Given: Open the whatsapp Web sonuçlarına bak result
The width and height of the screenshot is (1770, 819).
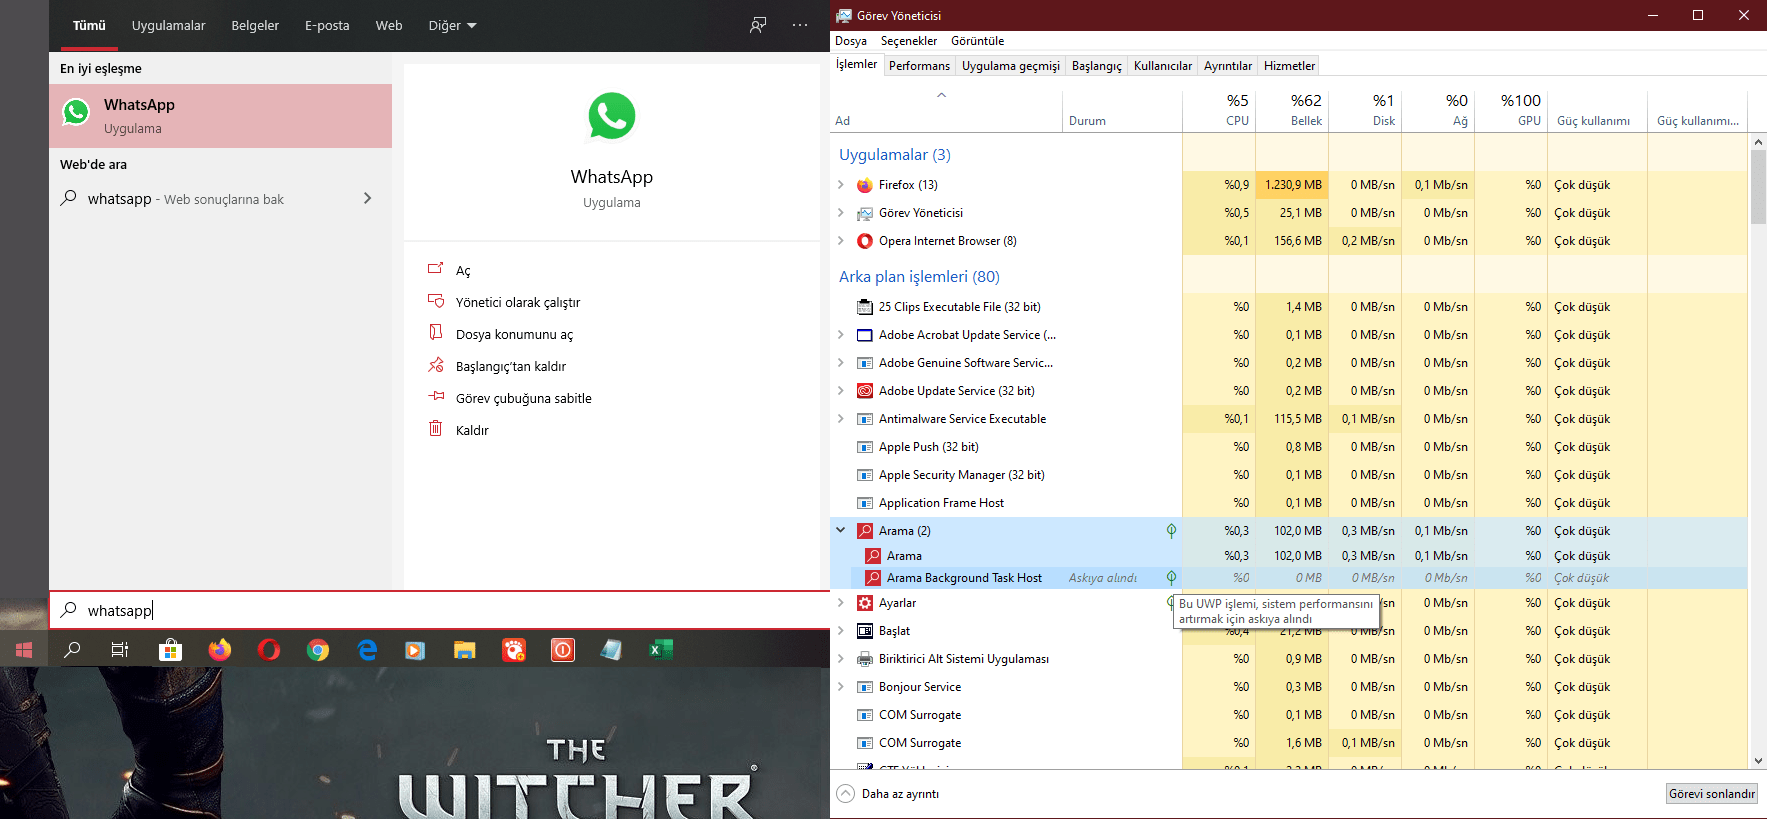Looking at the screenshot, I should pos(220,198).
